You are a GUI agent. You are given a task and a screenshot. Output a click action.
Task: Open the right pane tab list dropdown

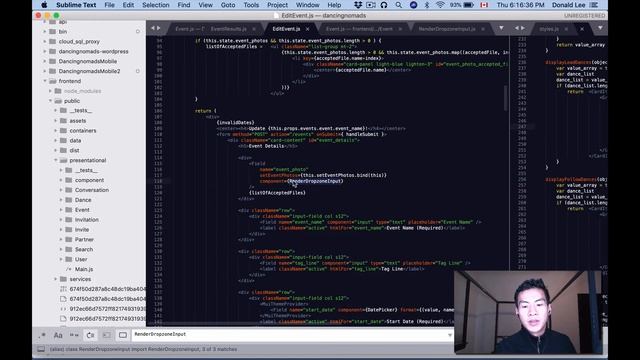click(600, 28)
